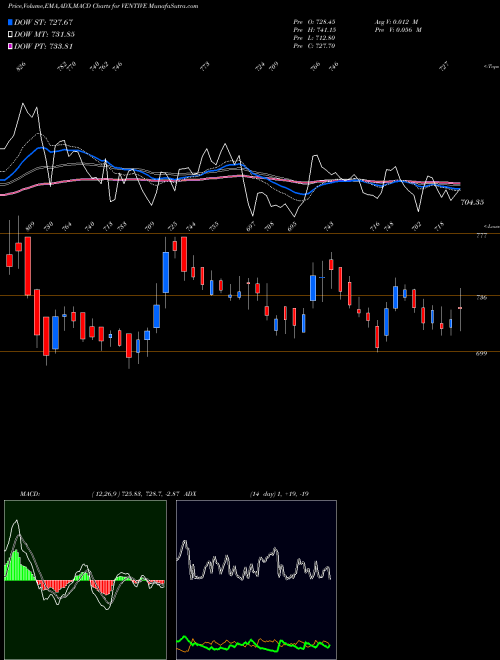Click the 704.35 end-of-line price label
Image resolution: width=500 pixels, height=660 pixels.
[x=472, y=202]
